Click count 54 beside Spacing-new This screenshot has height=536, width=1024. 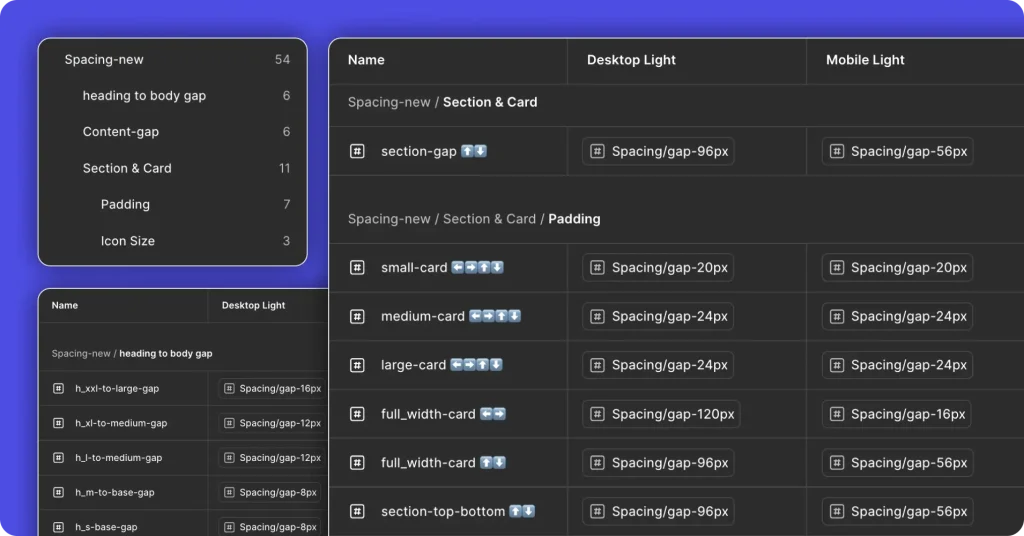(282, 59)
